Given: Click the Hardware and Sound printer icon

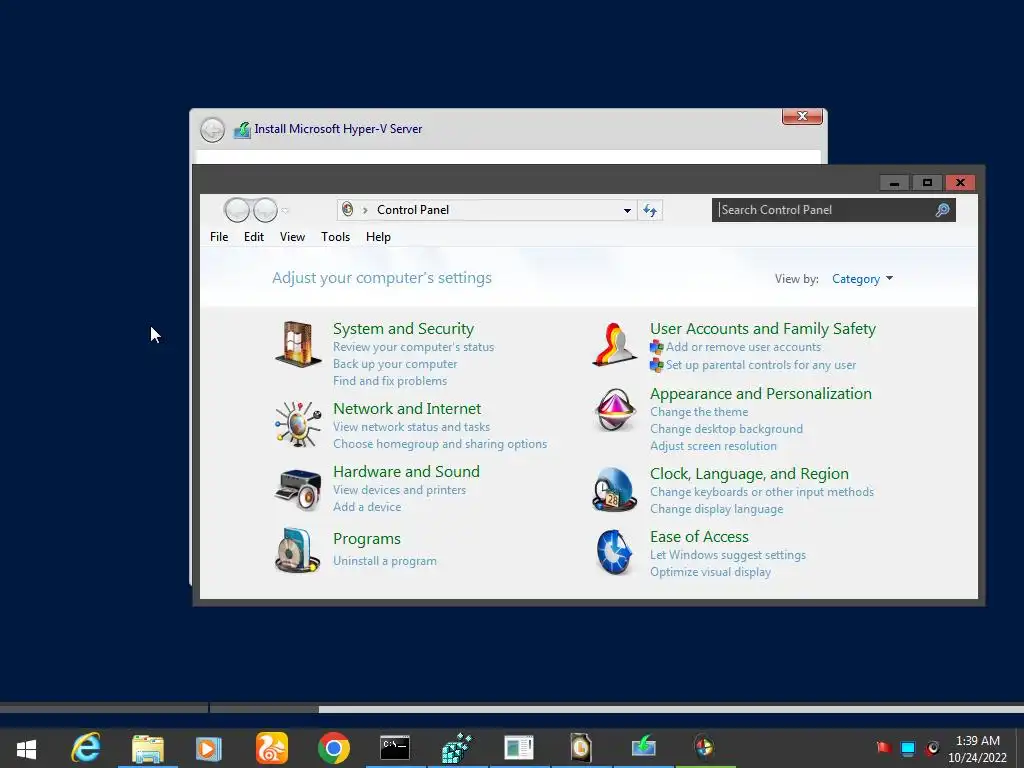Looking at the screenshot, I should point(298,489).
